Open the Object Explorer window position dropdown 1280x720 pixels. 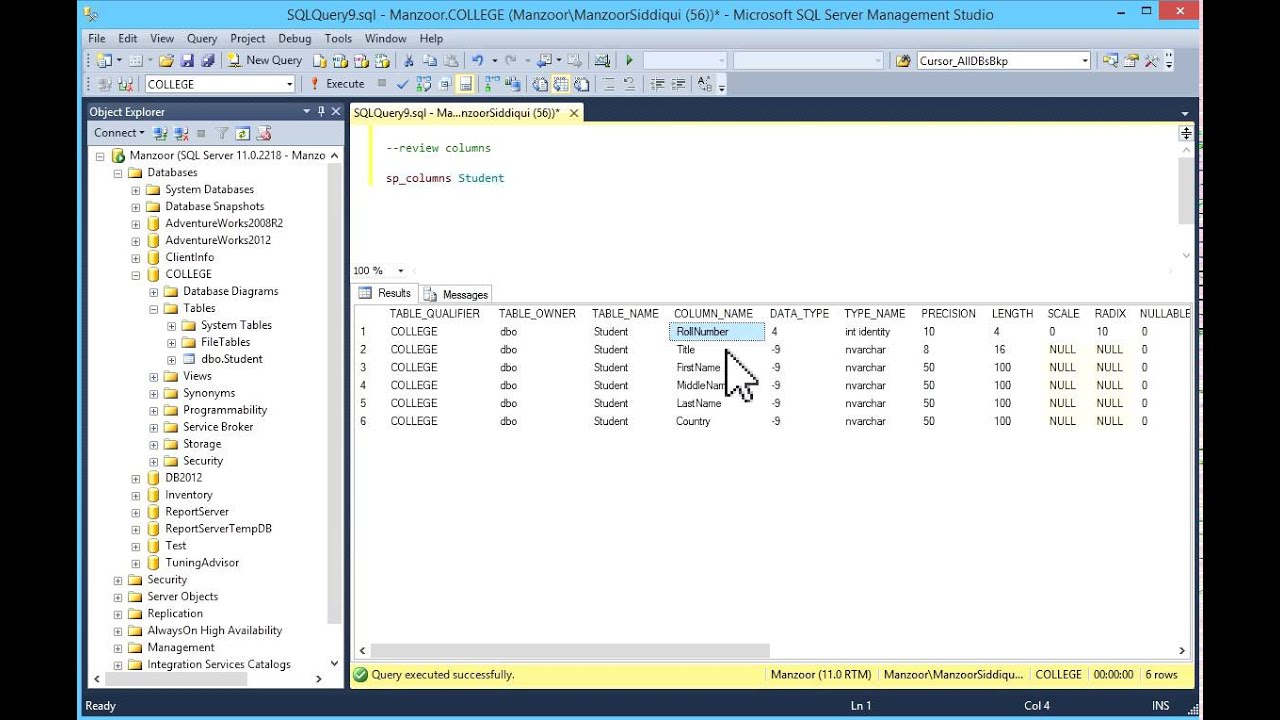(307, 112)
